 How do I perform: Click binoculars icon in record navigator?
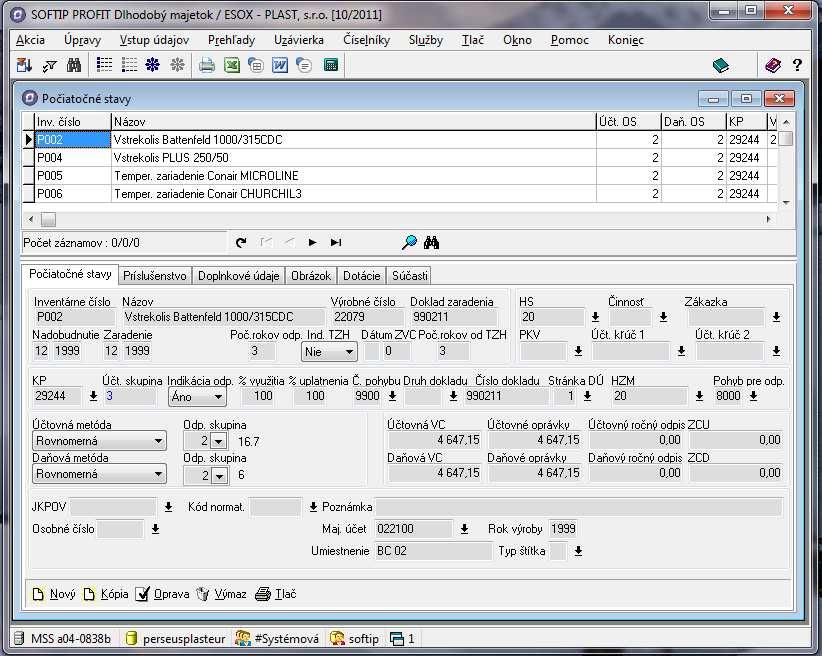(x=431, y=242)
